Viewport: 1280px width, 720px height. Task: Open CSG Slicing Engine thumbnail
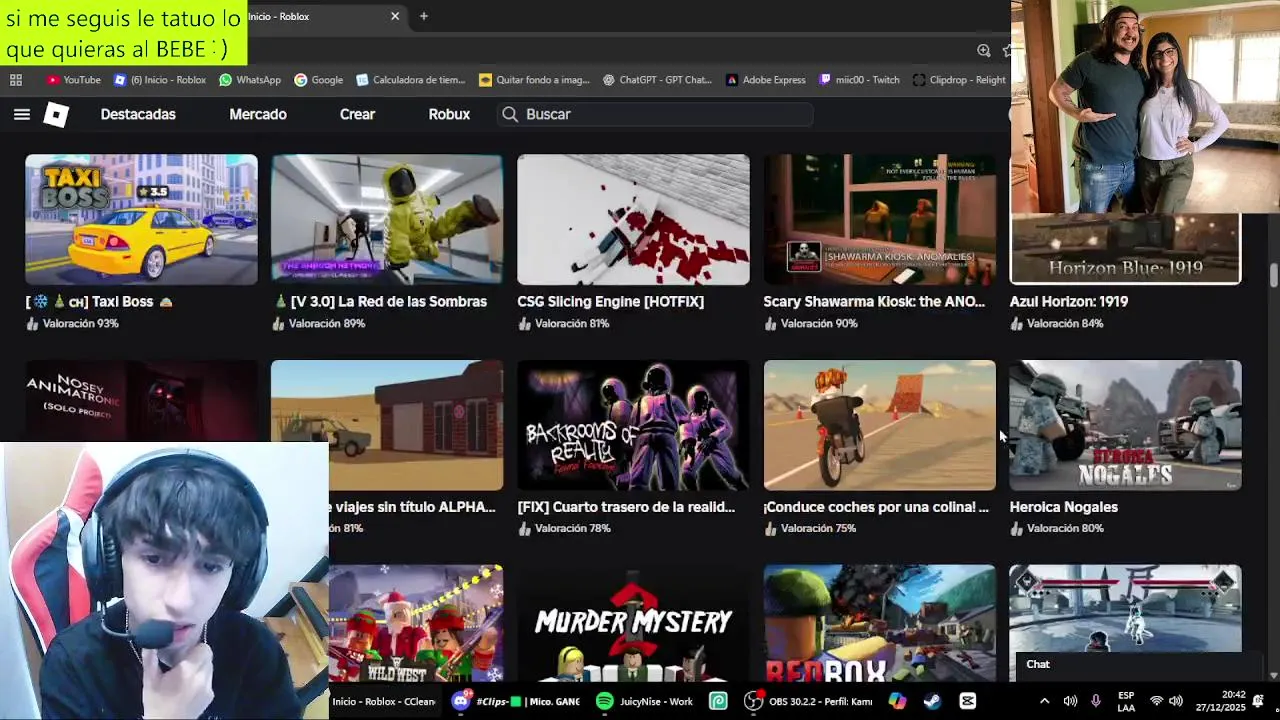[633, 219]
